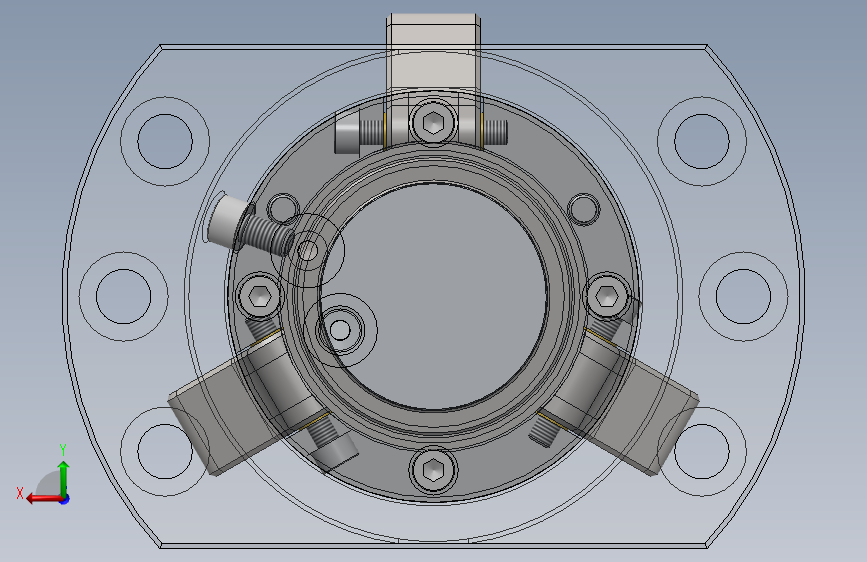Pick the hex socket screw at ring bottom
The image size is (867, 562).
tap(434, 470)
